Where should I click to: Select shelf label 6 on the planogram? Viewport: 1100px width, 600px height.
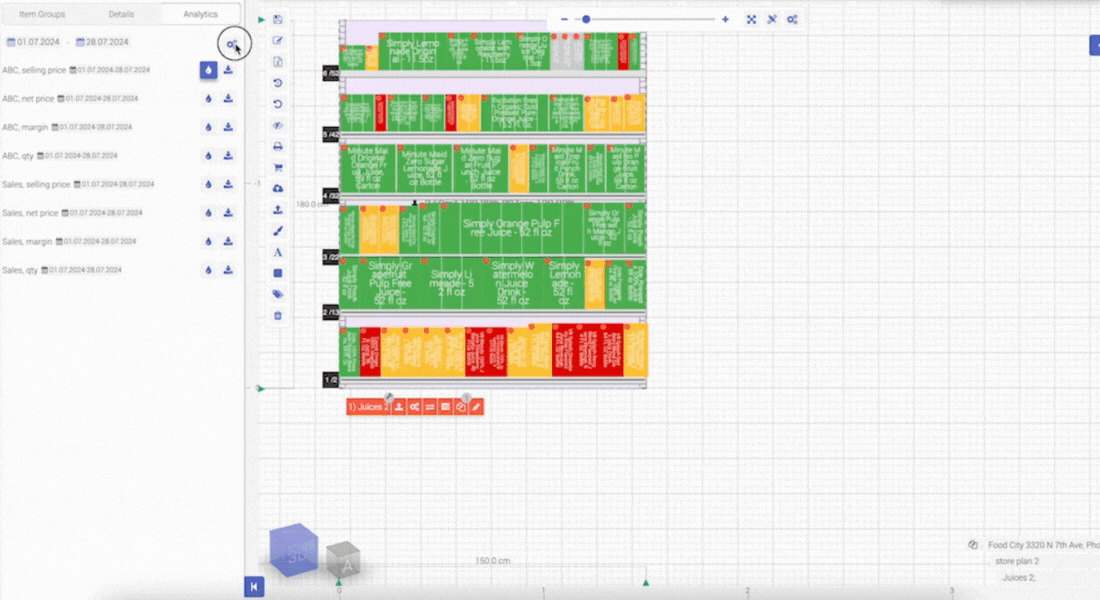[330, 73]
